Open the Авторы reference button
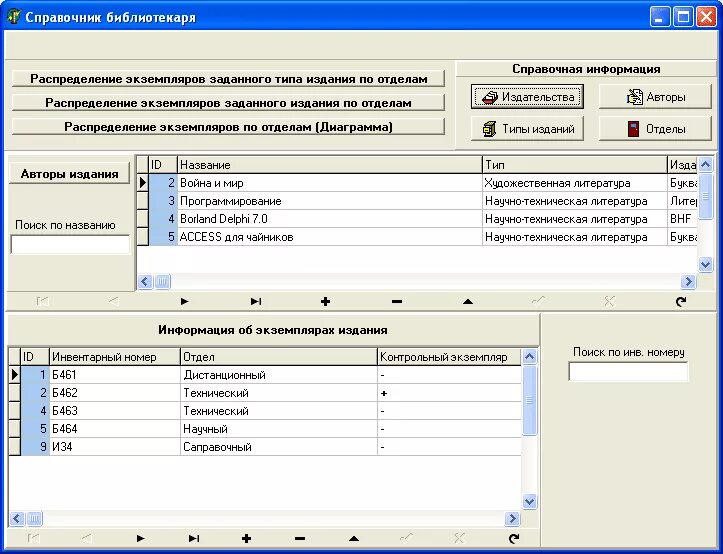The image size is (723, 554). click(655, 97)
